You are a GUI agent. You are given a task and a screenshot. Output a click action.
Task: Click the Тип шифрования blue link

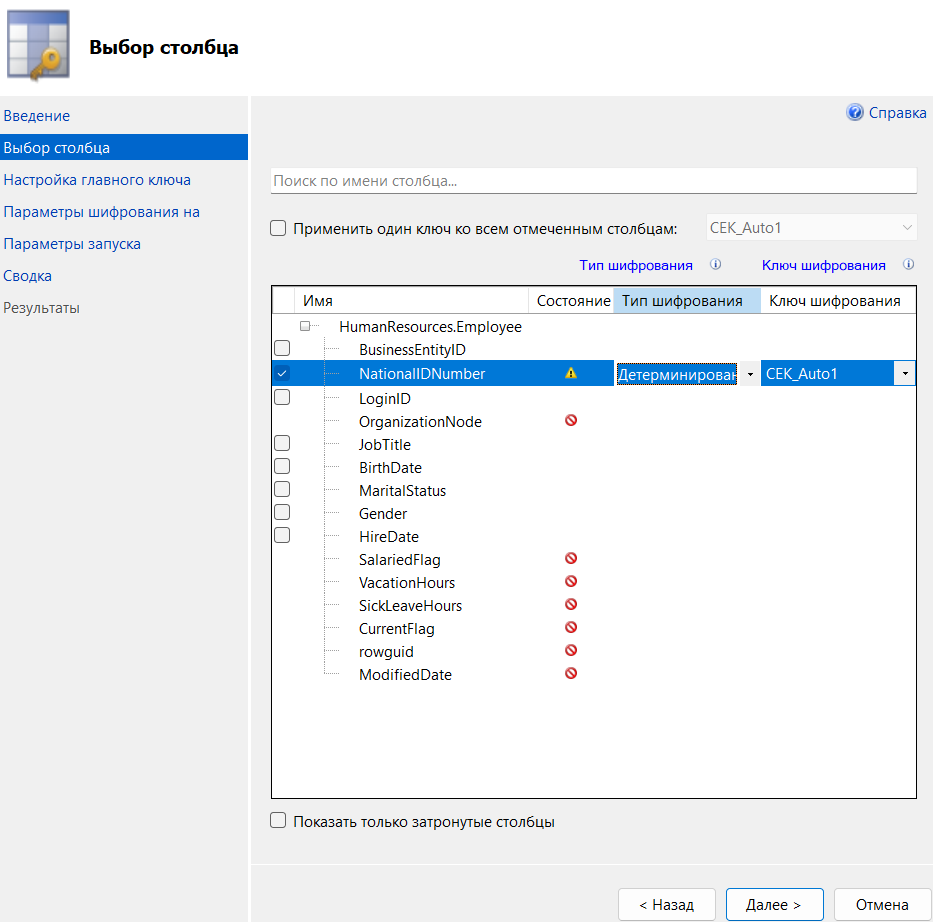636,265
